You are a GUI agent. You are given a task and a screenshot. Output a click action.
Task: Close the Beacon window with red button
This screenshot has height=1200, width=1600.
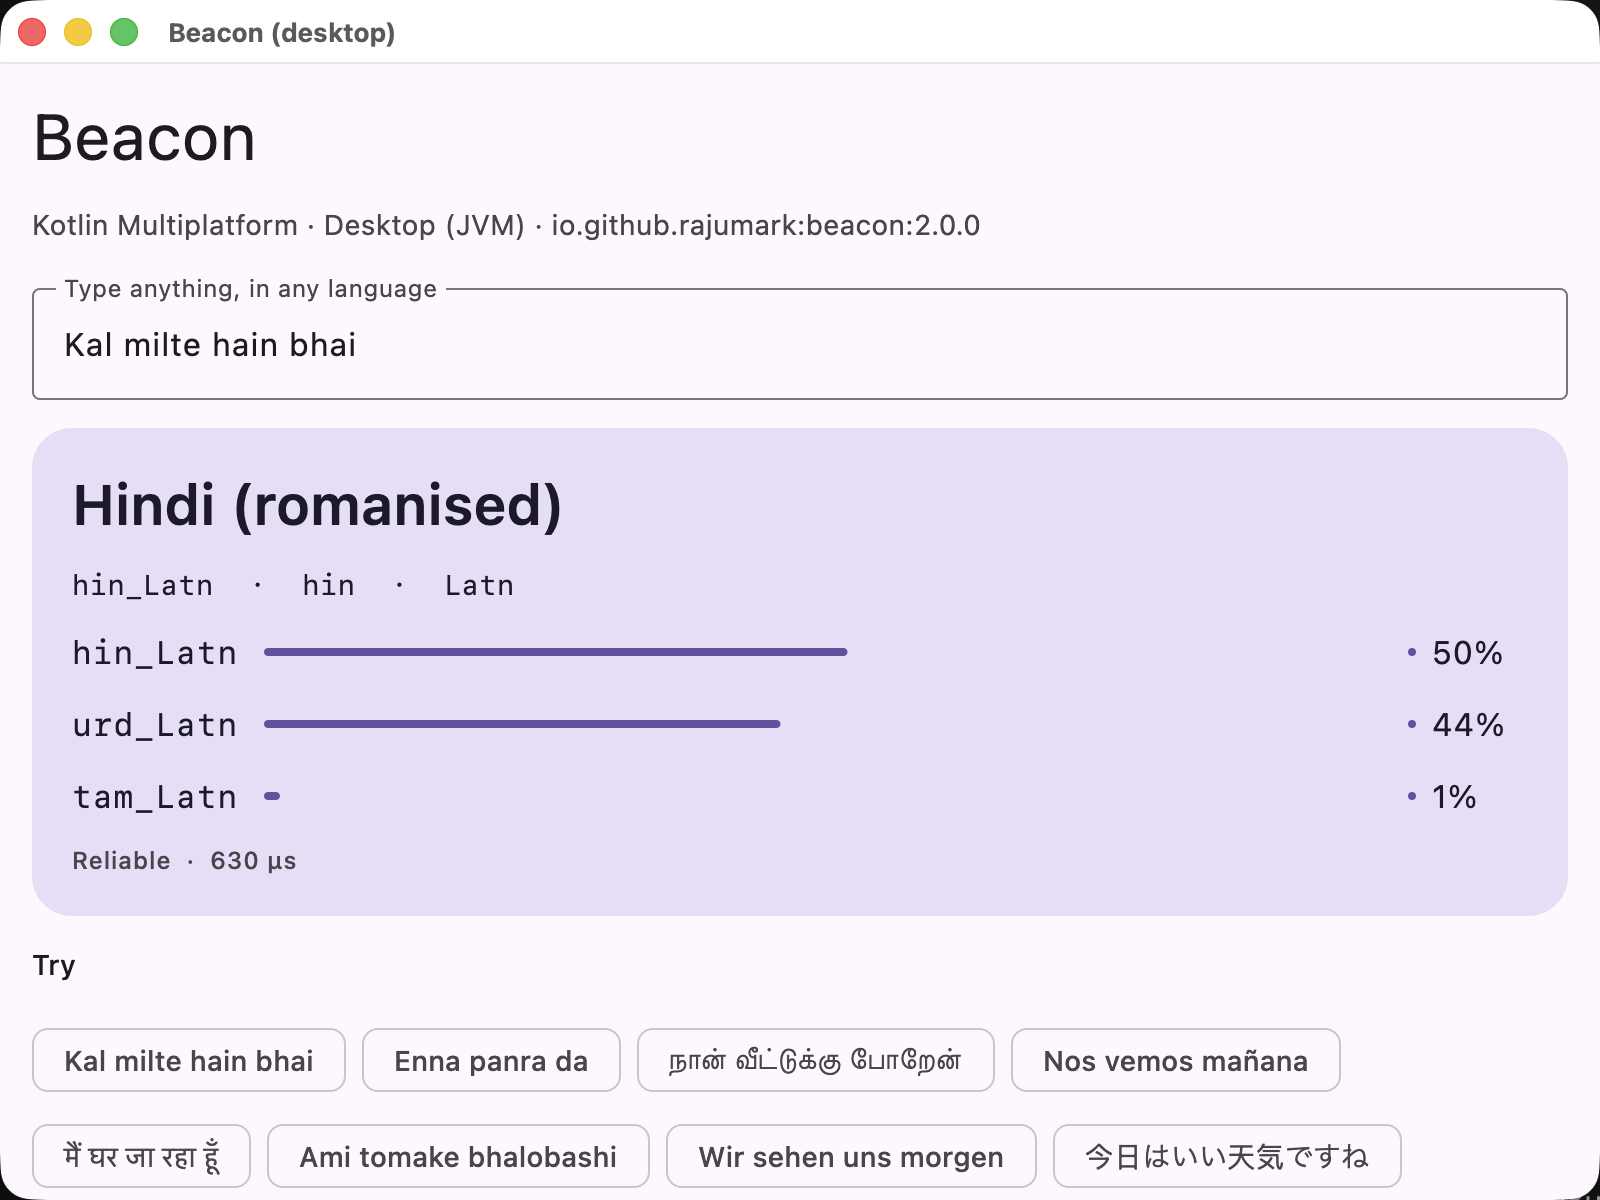(32, 32)
